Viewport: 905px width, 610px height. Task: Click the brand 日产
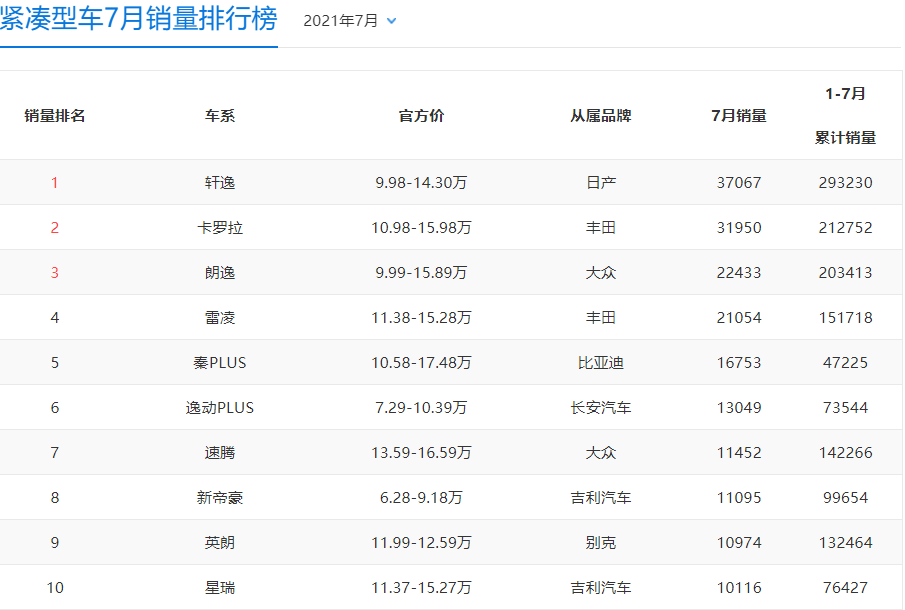(601, 182)
